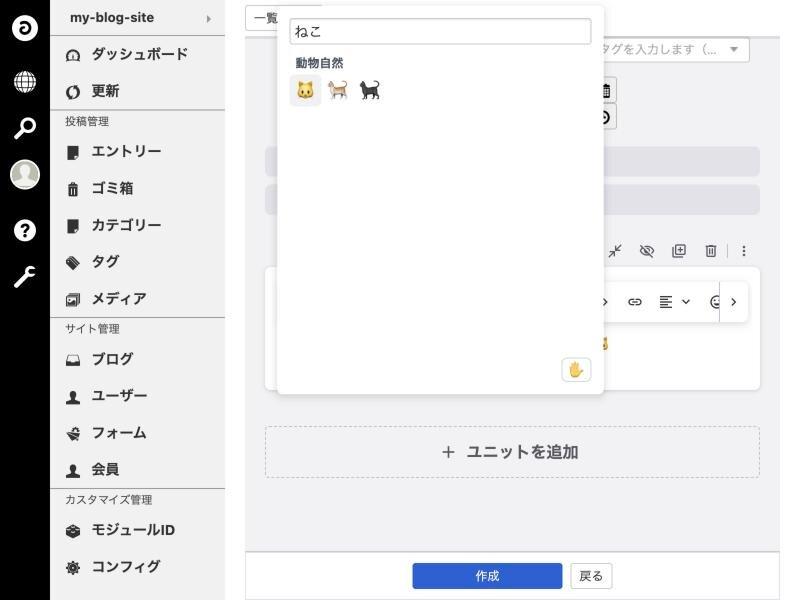This screenshot has width=800, height=600.
Task: Open コンフィグ in the sidebar
Action: tap(138, 567)
